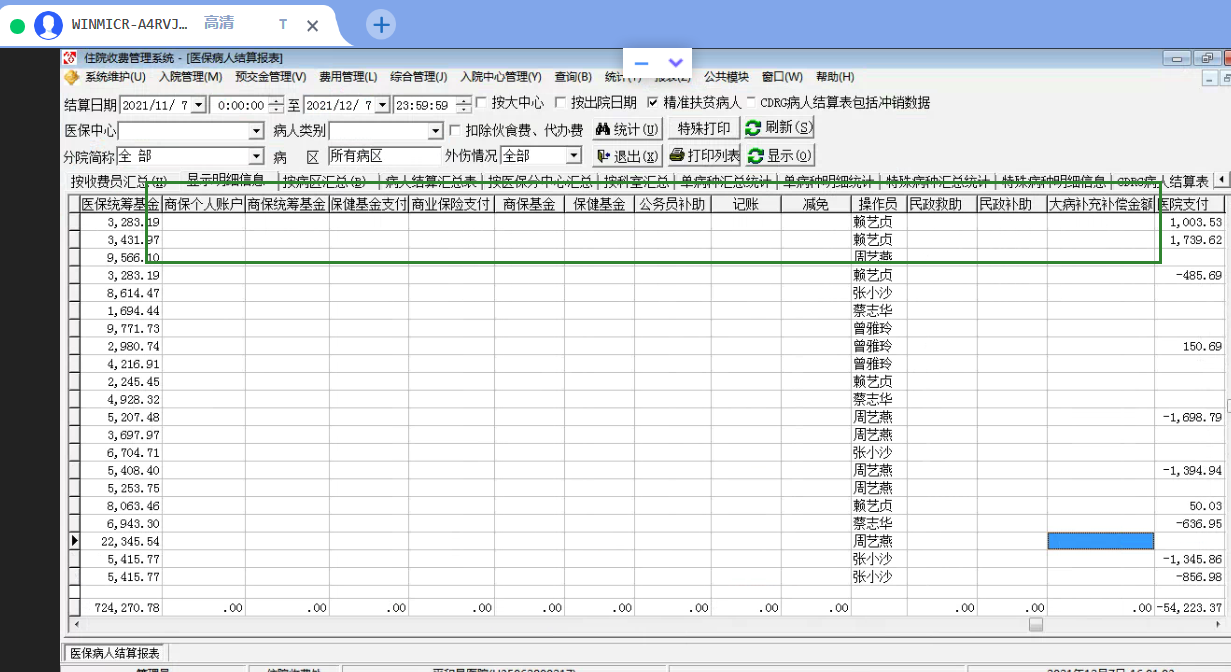
Task: Increase end time 23:59:59 with up arrow
Action: tap(463, 101)
